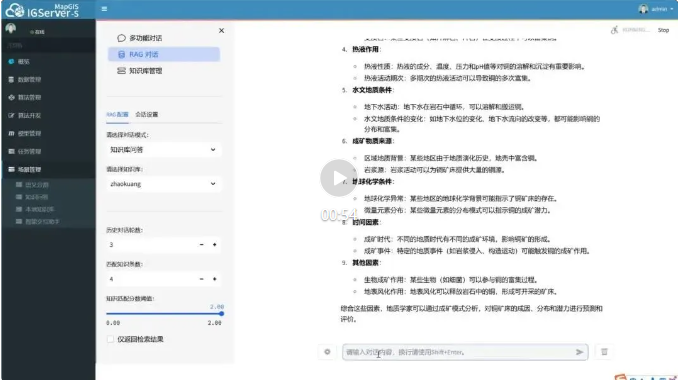Click the MapGIS IGServer-S logo

42,10
